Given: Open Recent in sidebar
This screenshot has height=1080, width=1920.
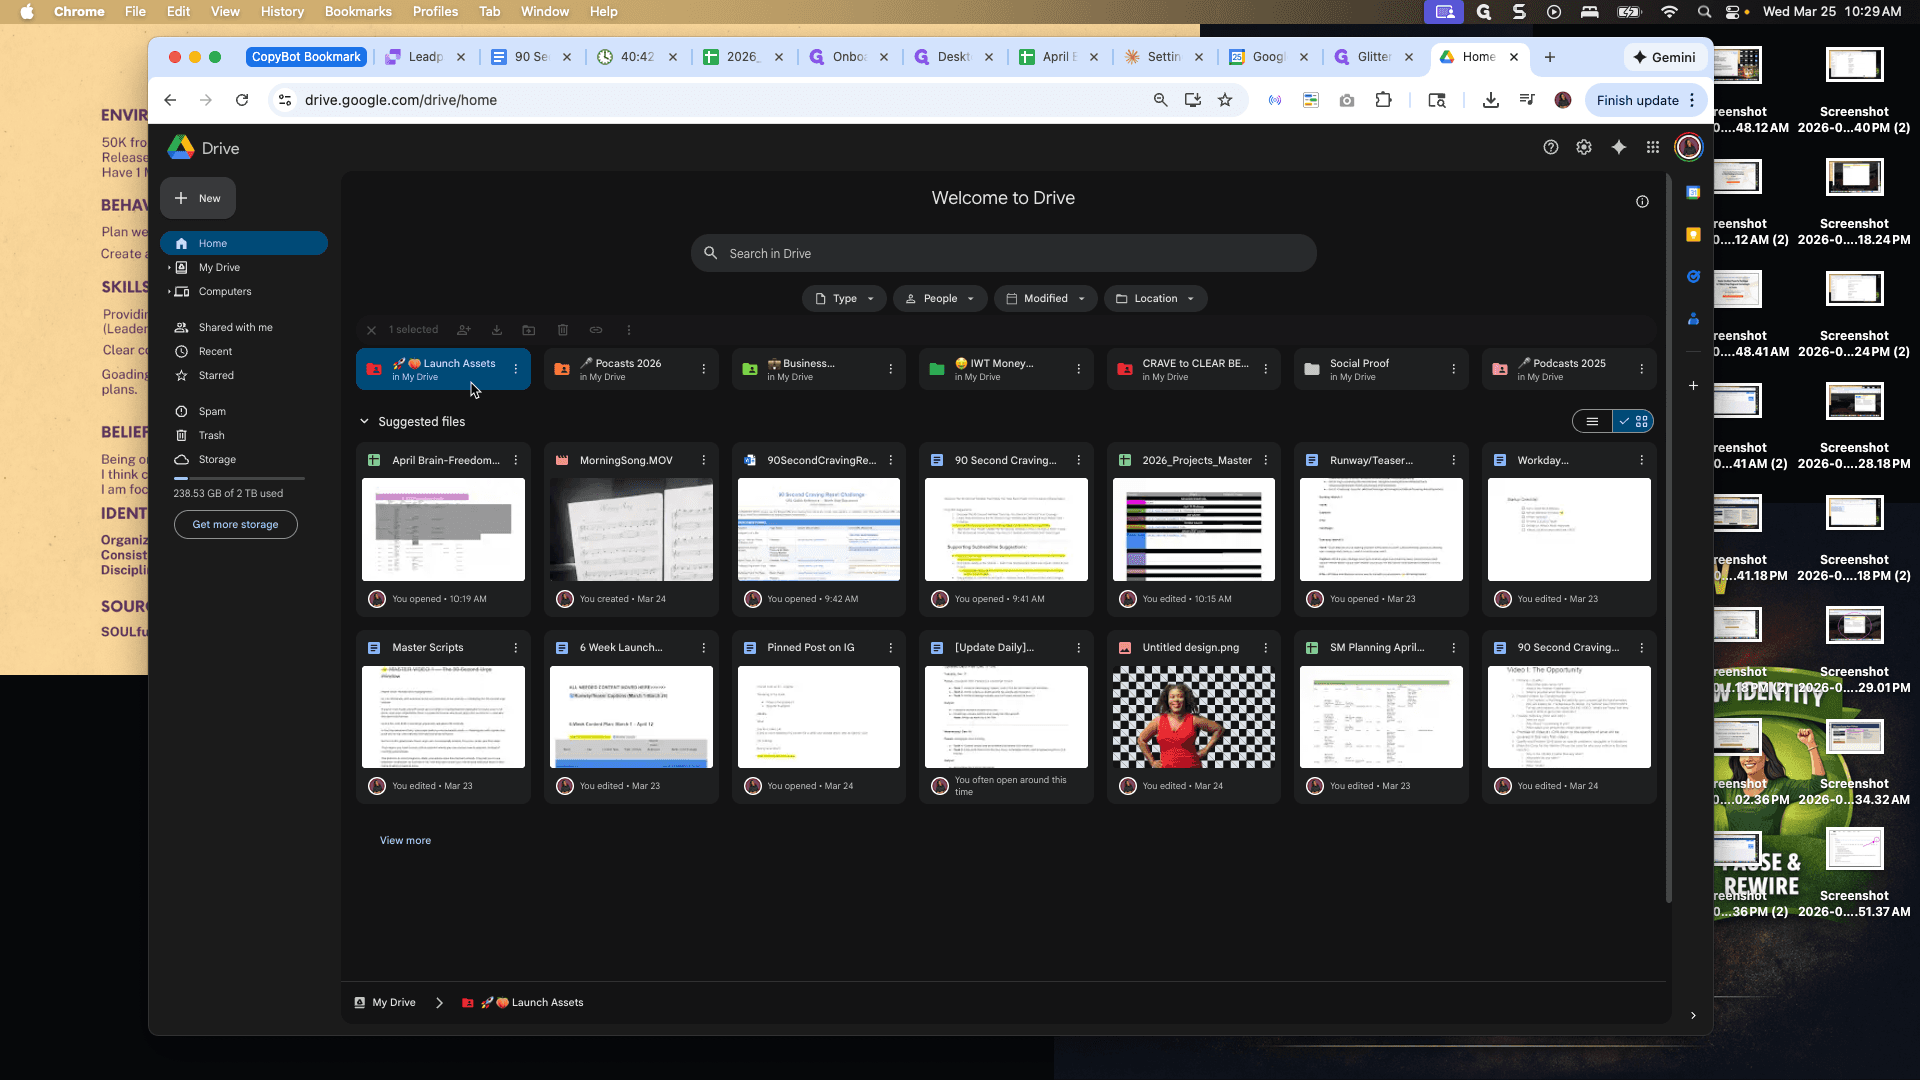Looking at the screenshot, I should click(215, 352).
